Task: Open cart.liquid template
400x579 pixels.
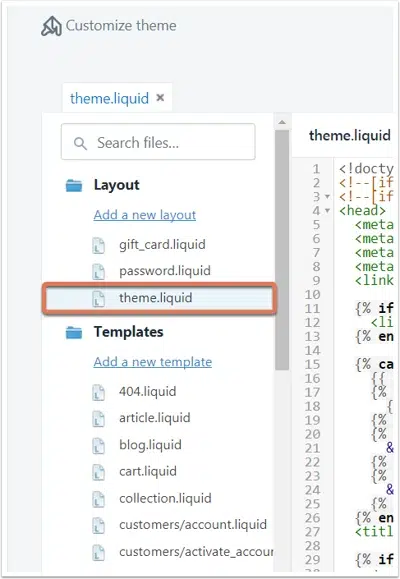Action: pyautogui.click(x=148, y=472)
